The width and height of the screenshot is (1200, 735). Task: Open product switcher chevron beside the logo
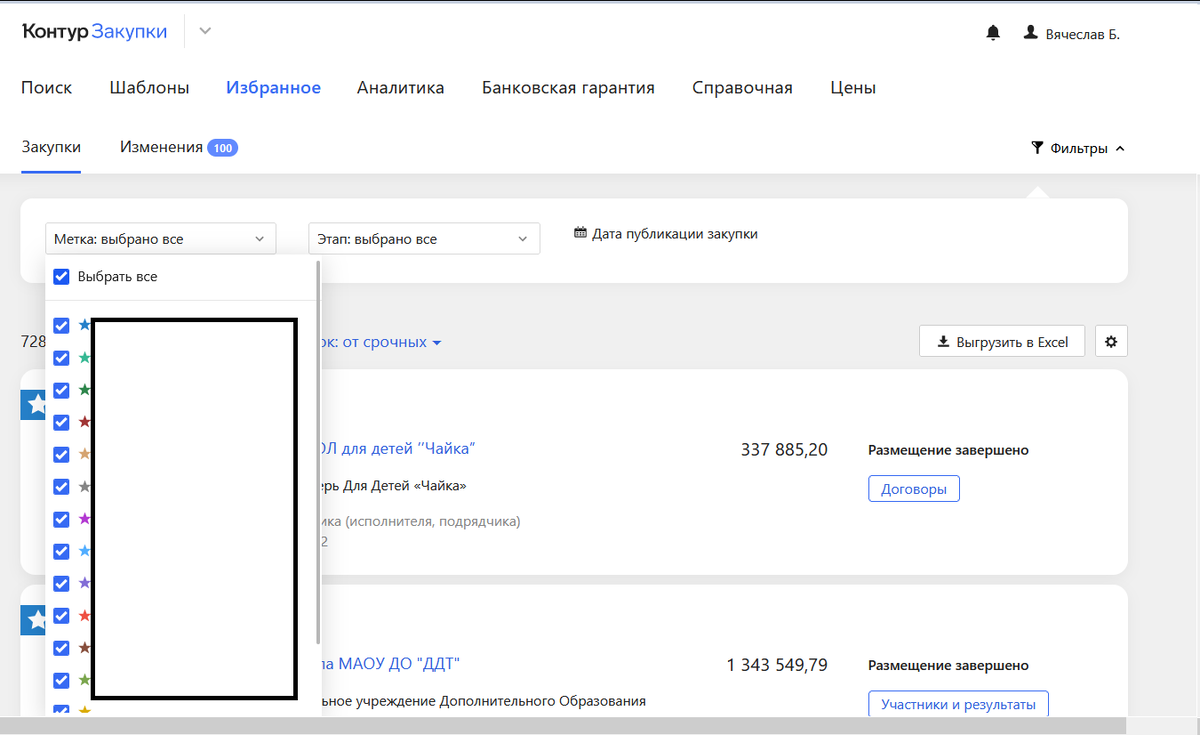tap(205, 31)
